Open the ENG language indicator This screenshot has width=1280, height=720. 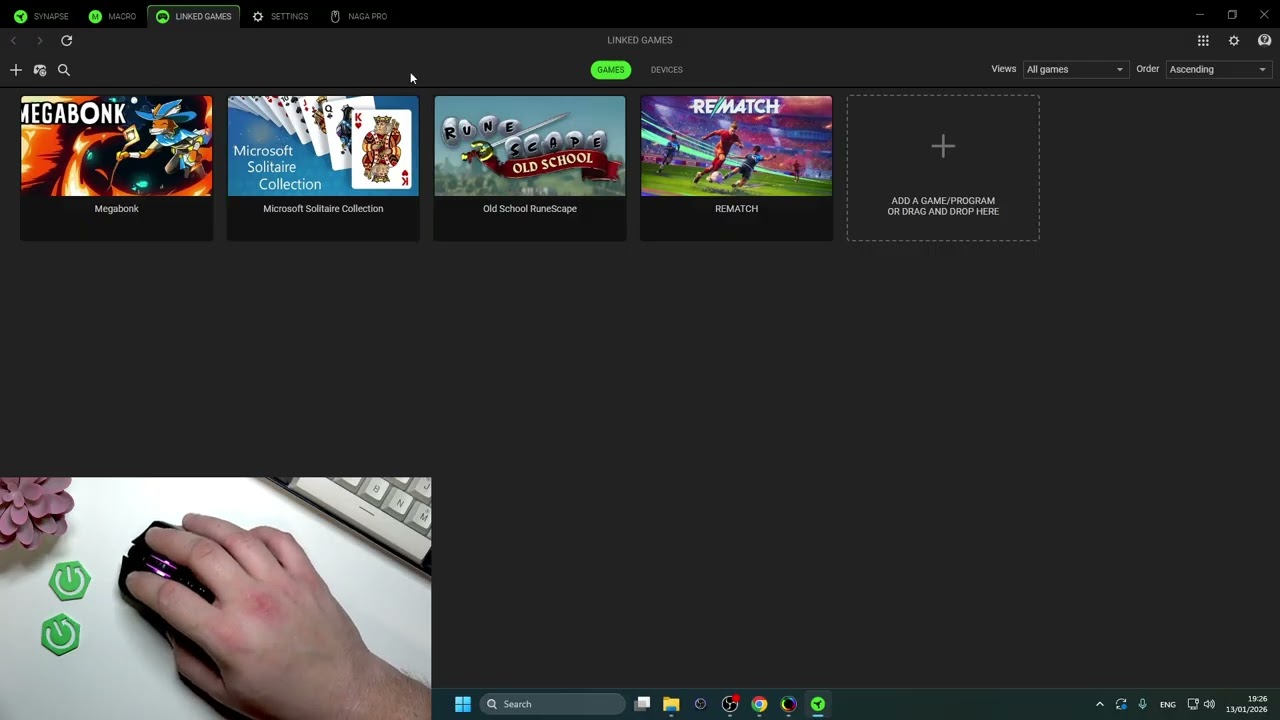tap(1167, 705)
